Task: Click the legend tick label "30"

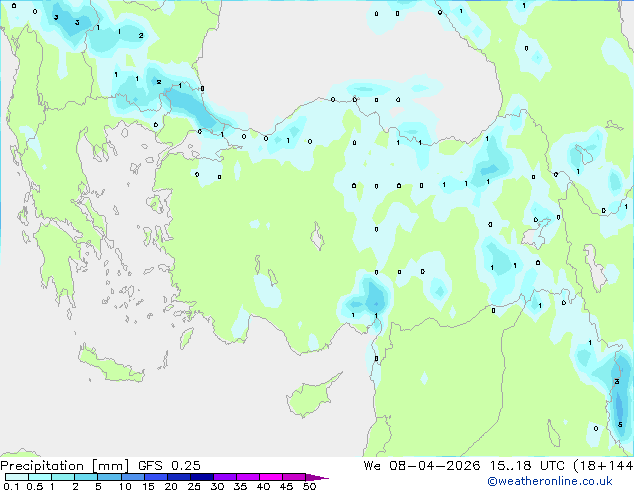Action: pyautogui.click(x=217, y=486)
